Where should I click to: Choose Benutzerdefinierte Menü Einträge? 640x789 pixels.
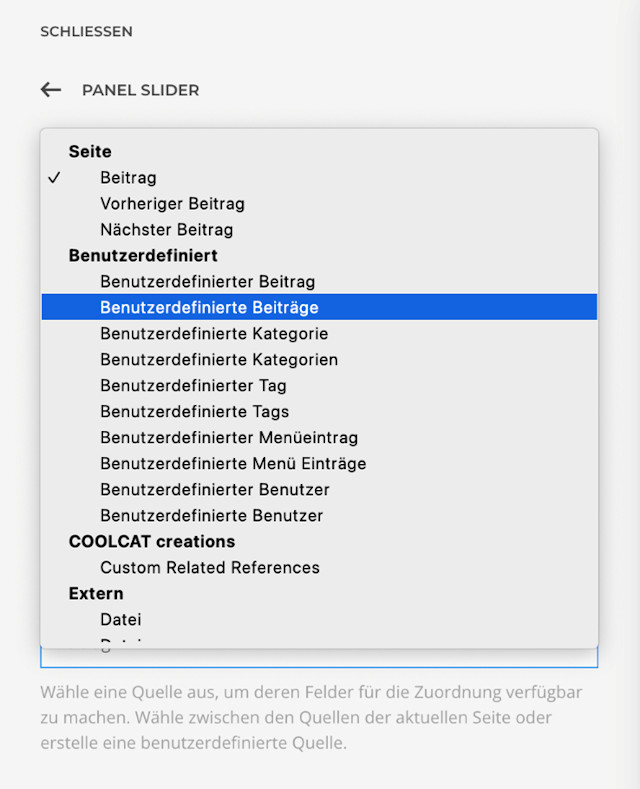233,464
